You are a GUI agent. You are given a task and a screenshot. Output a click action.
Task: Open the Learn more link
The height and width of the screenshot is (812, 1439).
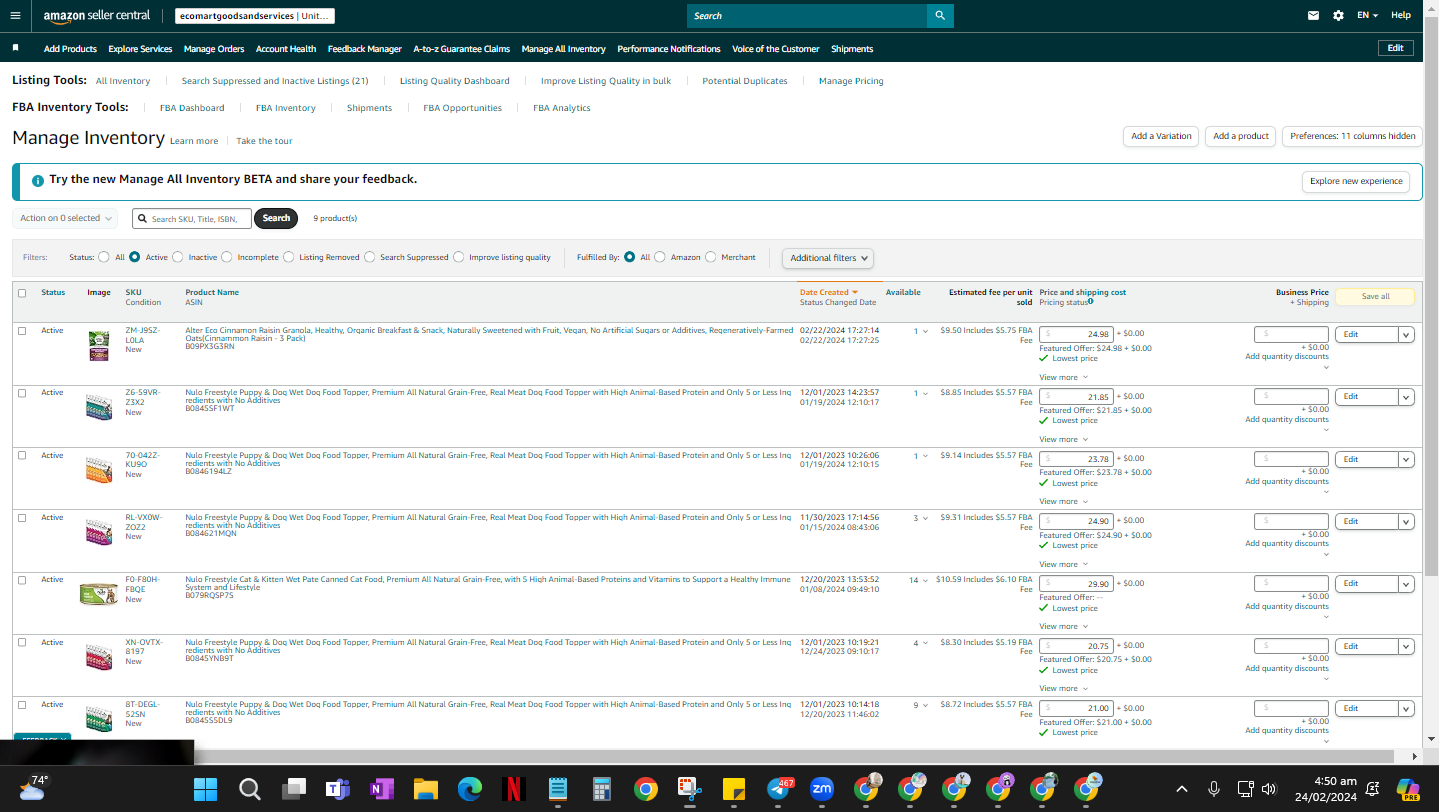pos(194,141)
